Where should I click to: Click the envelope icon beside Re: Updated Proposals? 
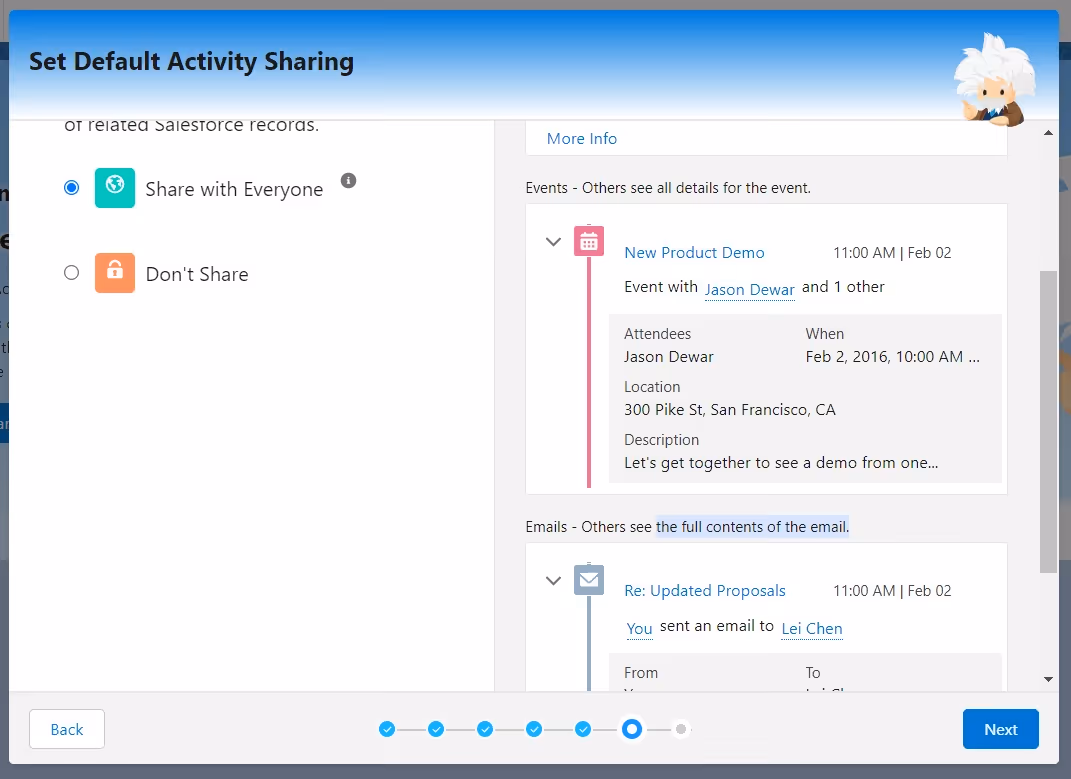[x=589, y=580]
